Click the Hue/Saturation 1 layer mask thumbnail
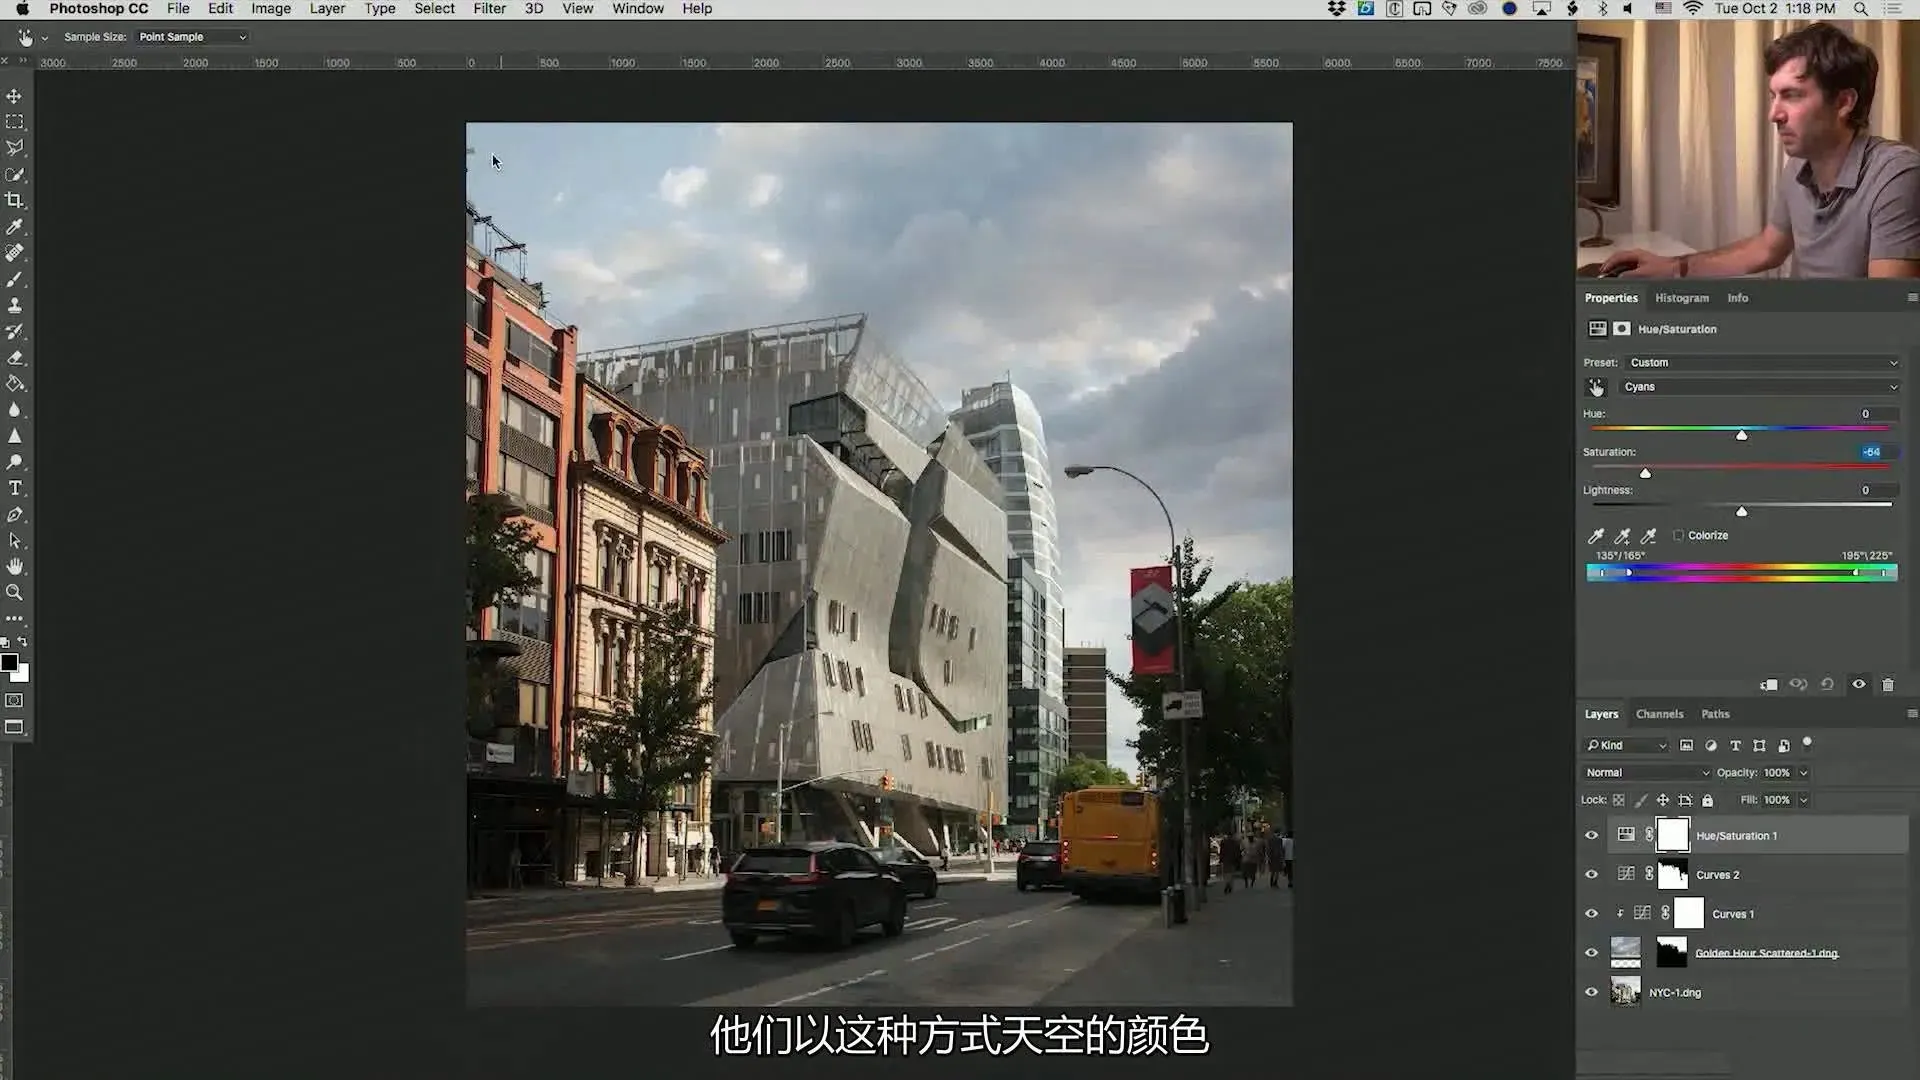Viewport: 1920px width, 1080px height. [x=1672, y=835]
